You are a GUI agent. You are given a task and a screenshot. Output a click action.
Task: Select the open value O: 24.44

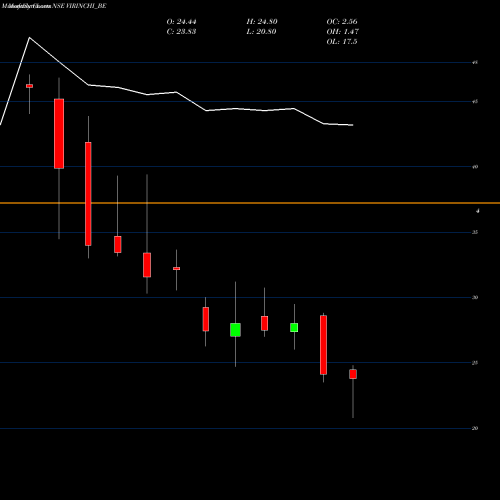tap(181, 22)
